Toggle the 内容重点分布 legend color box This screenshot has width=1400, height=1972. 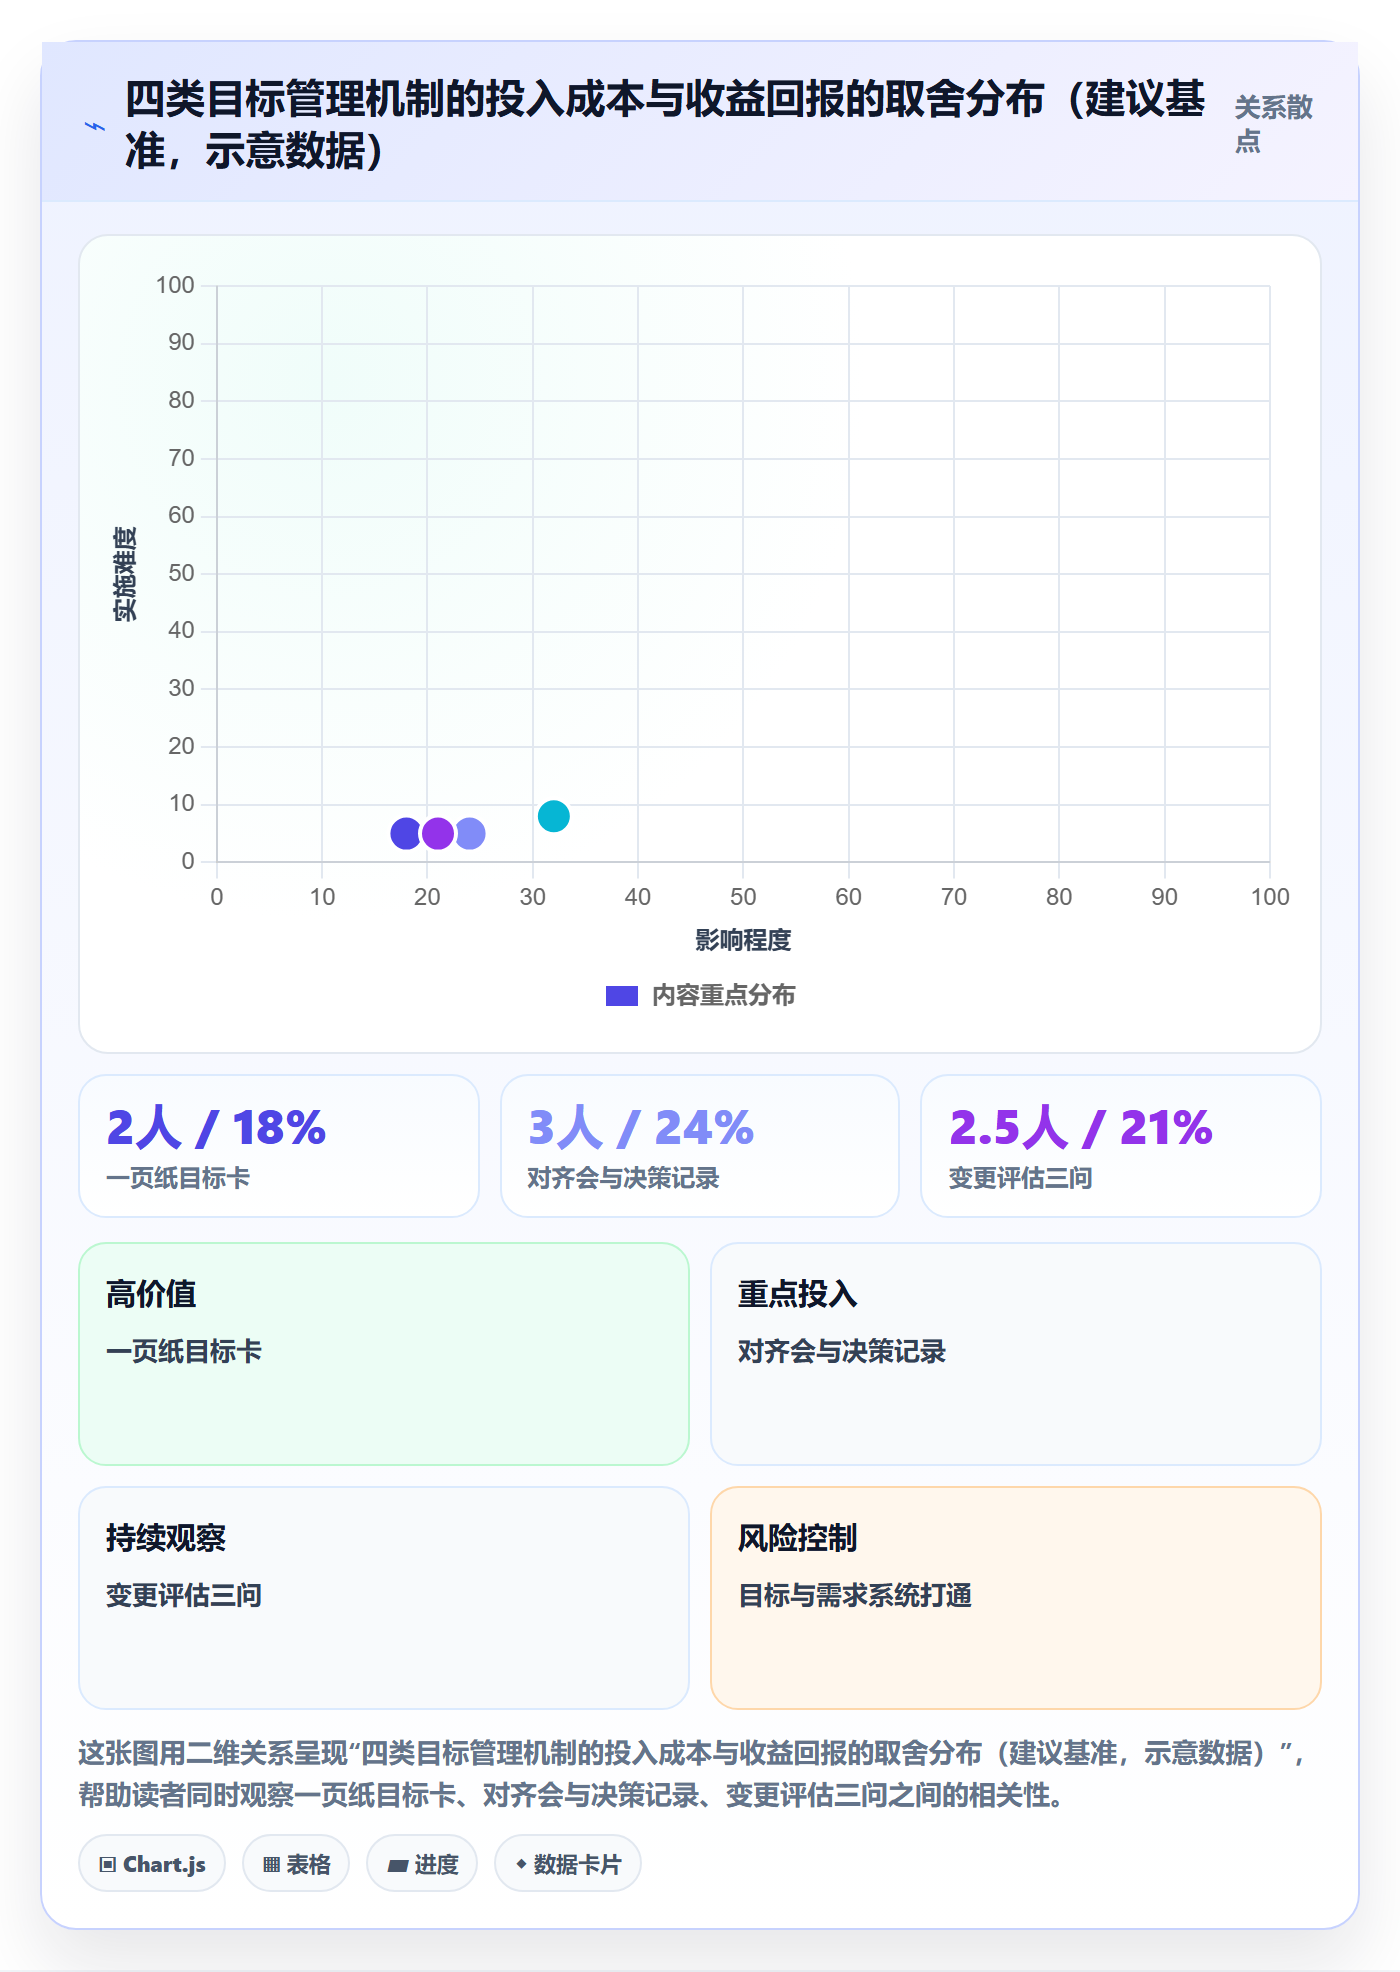coord(622,996)
